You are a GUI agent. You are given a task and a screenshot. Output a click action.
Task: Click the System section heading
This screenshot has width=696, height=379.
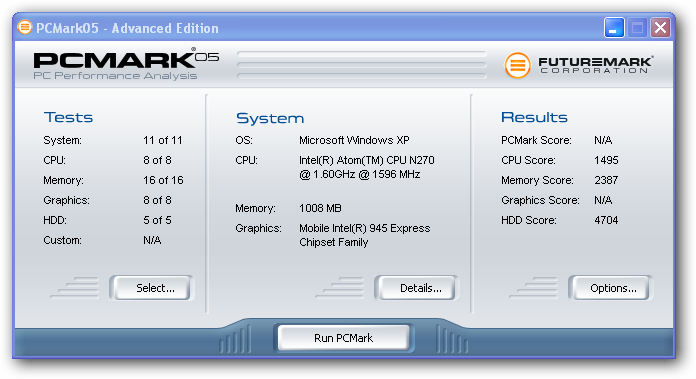[x=270, y=118]
